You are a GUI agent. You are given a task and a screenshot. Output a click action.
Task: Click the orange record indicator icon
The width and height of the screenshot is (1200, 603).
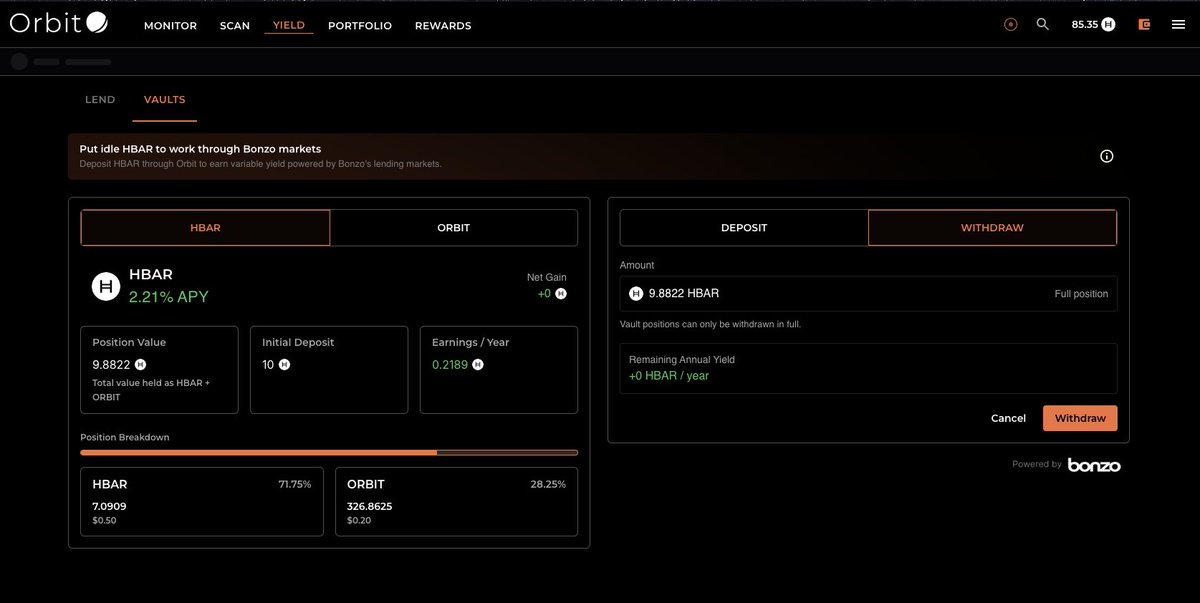point(1010,25)
